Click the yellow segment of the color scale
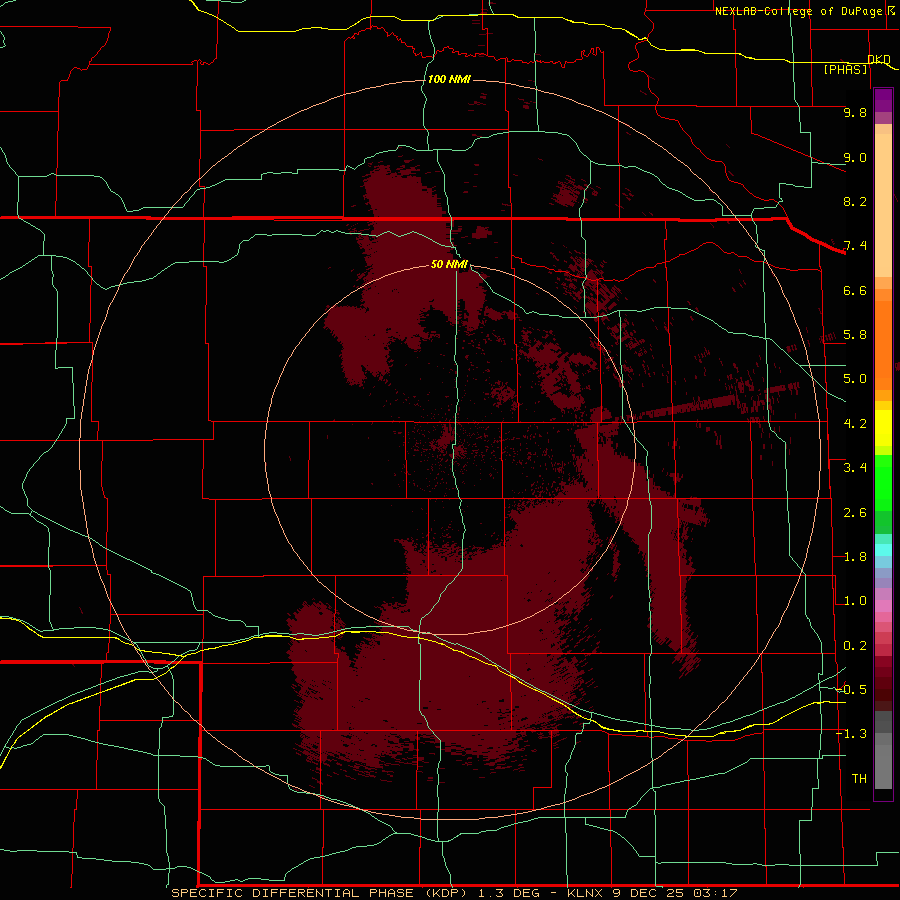Viewport: 900px width, 900px height. click(x=883, y=428)
